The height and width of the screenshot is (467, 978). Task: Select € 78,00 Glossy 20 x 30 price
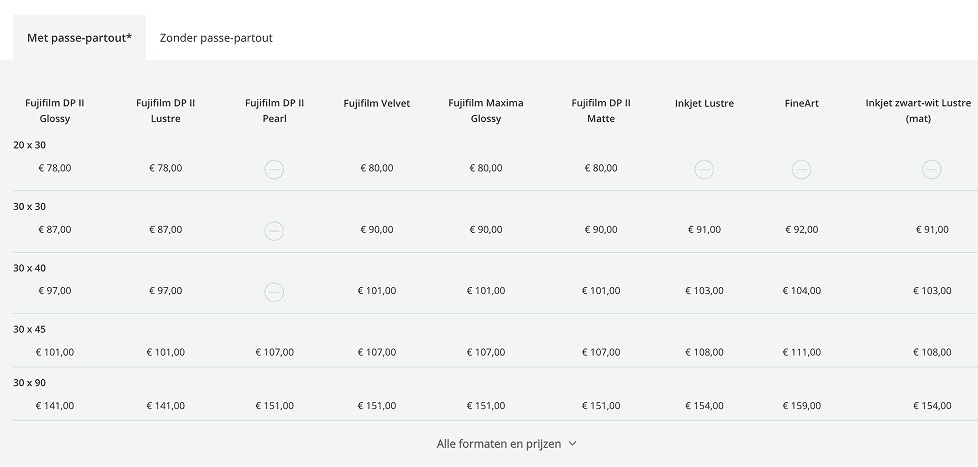click(55, 168)
